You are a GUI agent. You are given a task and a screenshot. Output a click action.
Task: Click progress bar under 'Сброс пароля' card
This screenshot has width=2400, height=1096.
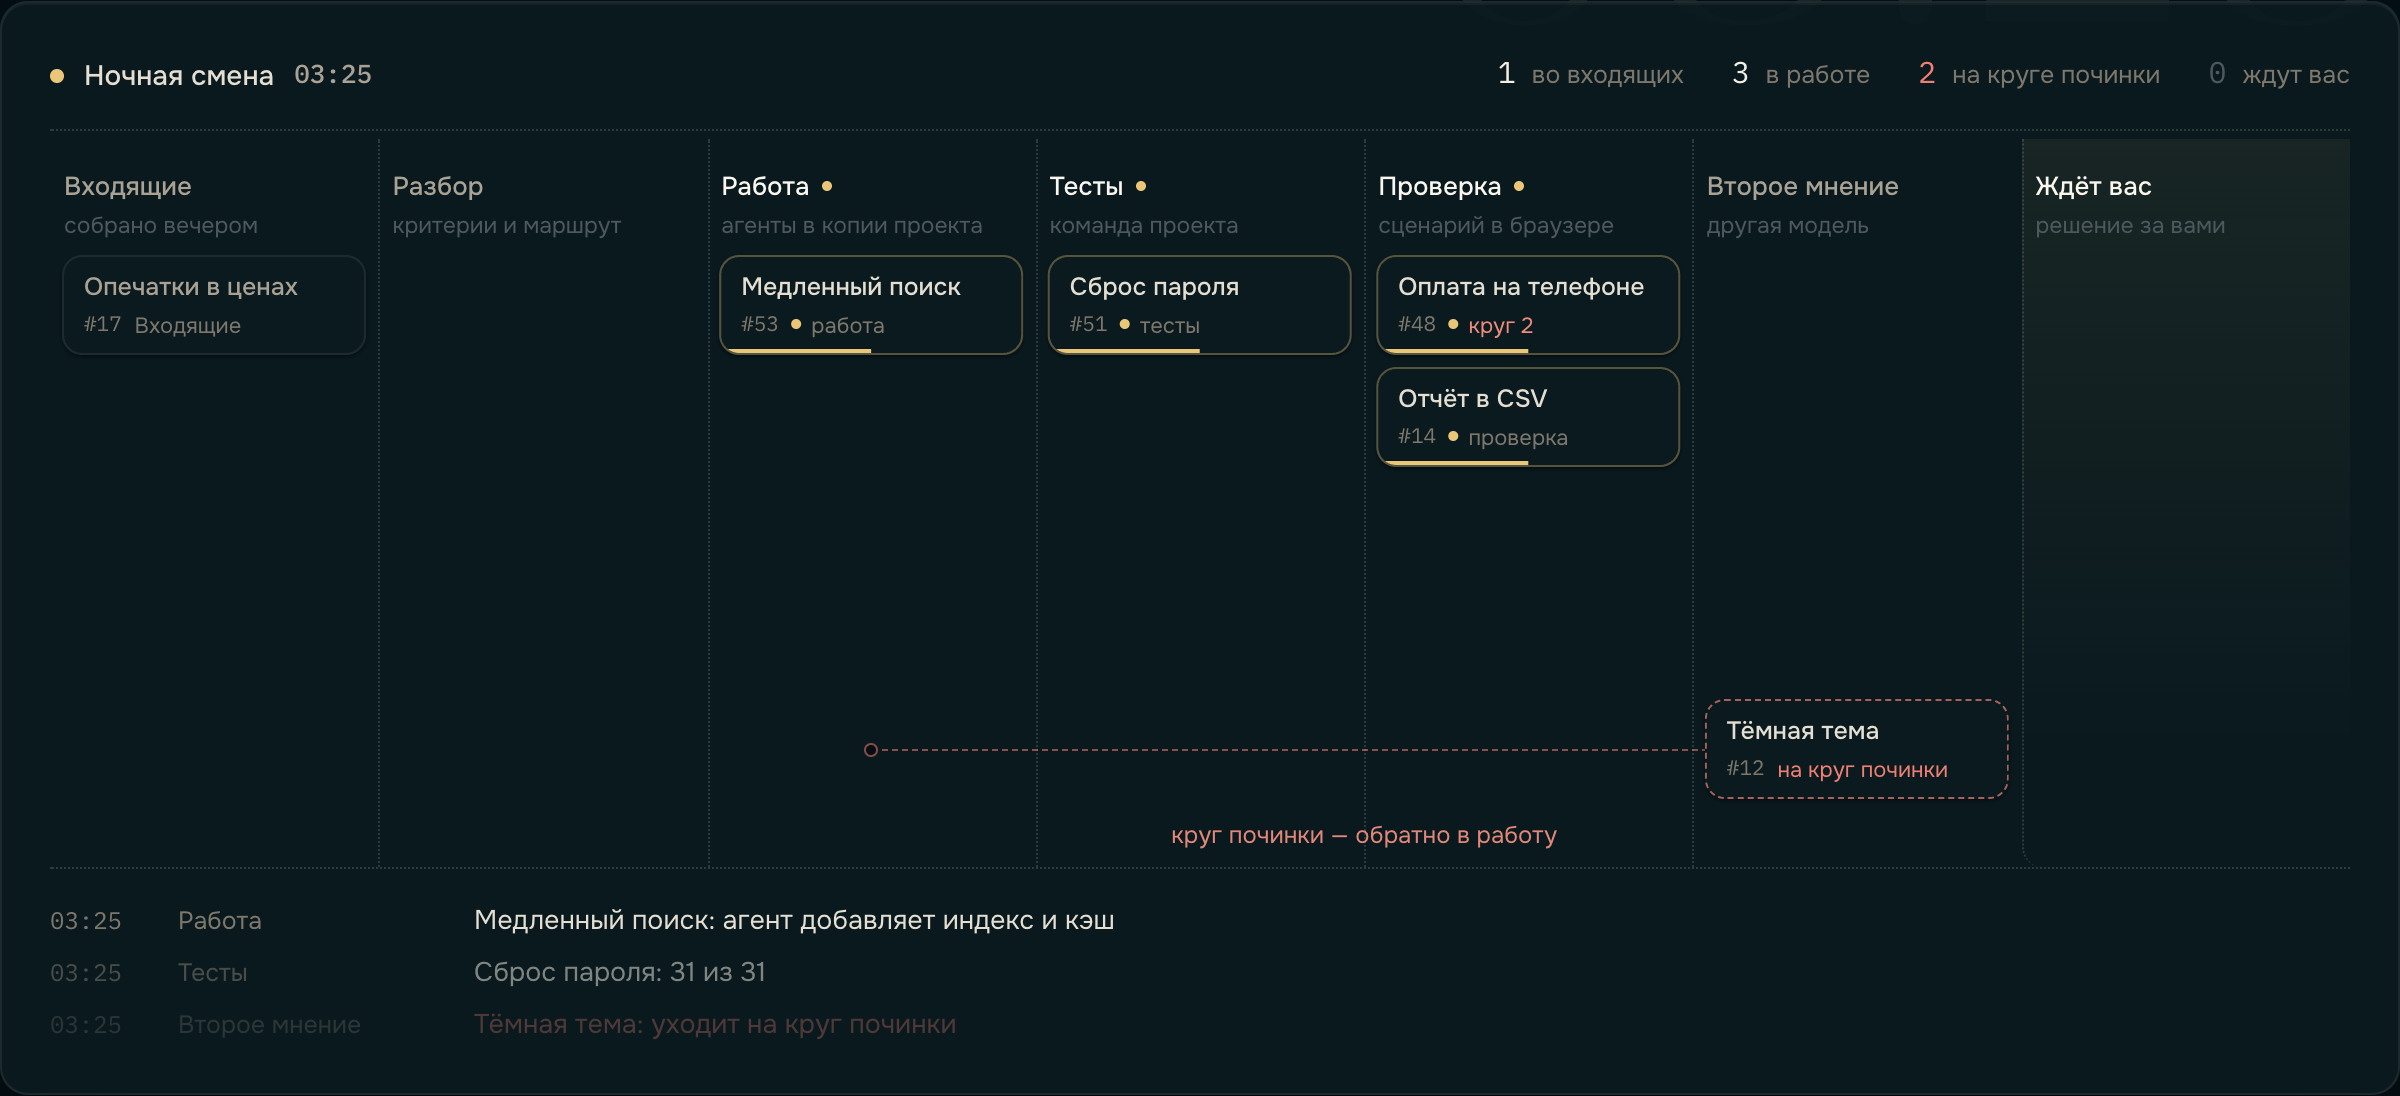coord(1127,351)
